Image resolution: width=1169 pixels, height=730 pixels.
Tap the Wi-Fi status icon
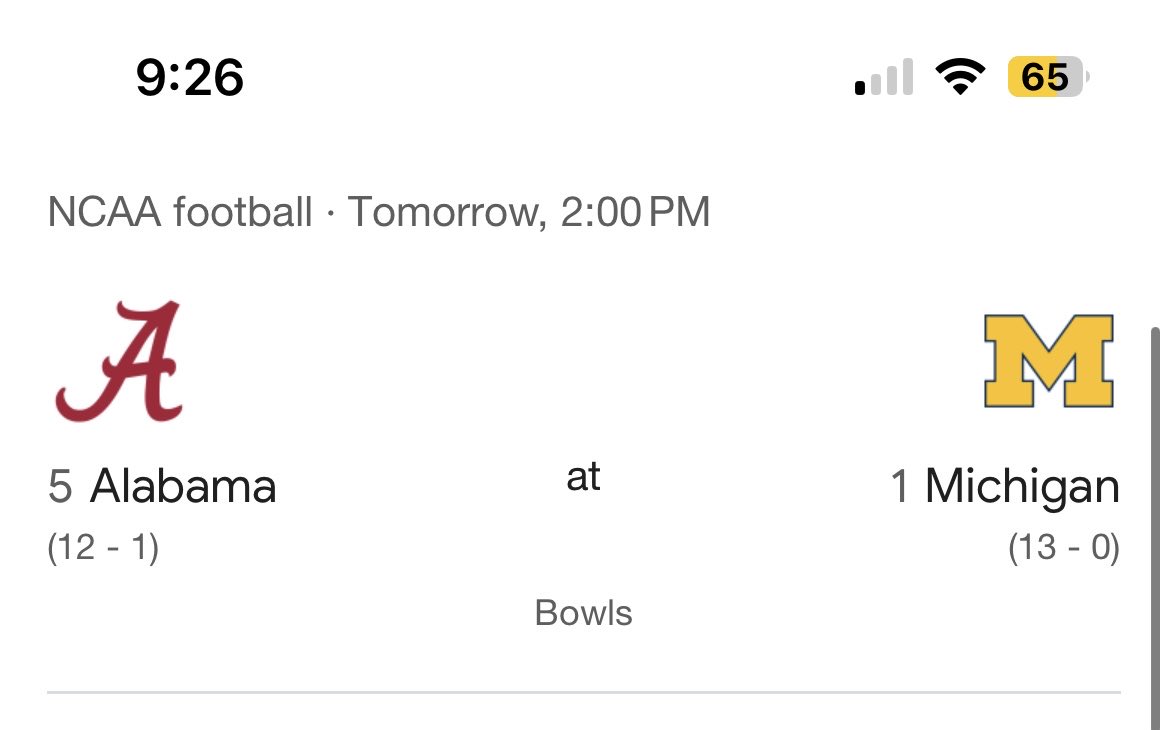coord(959,77)
